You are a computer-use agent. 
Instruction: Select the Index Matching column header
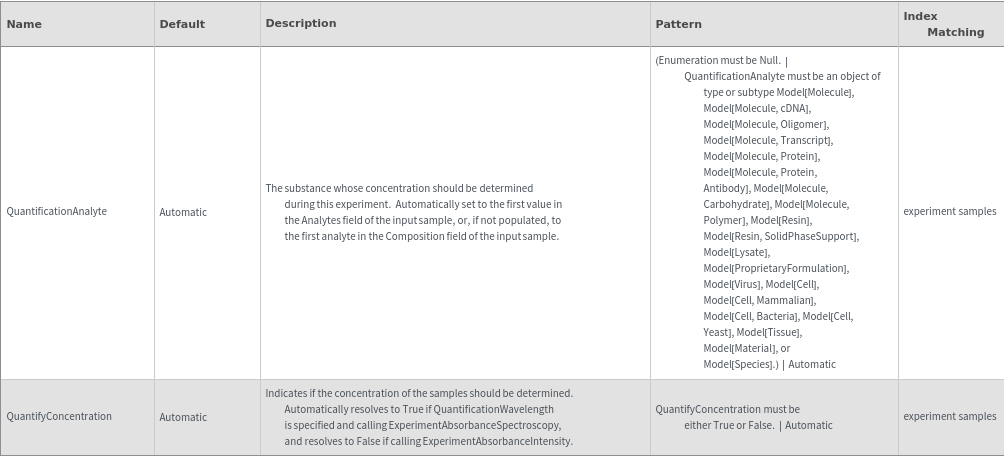click(943, 24)
